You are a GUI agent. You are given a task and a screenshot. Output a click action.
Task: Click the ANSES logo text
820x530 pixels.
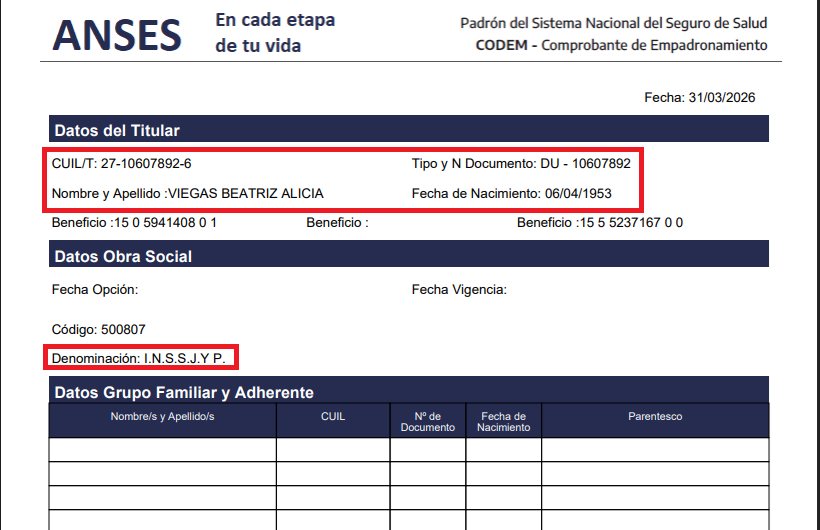pos(117,35)
